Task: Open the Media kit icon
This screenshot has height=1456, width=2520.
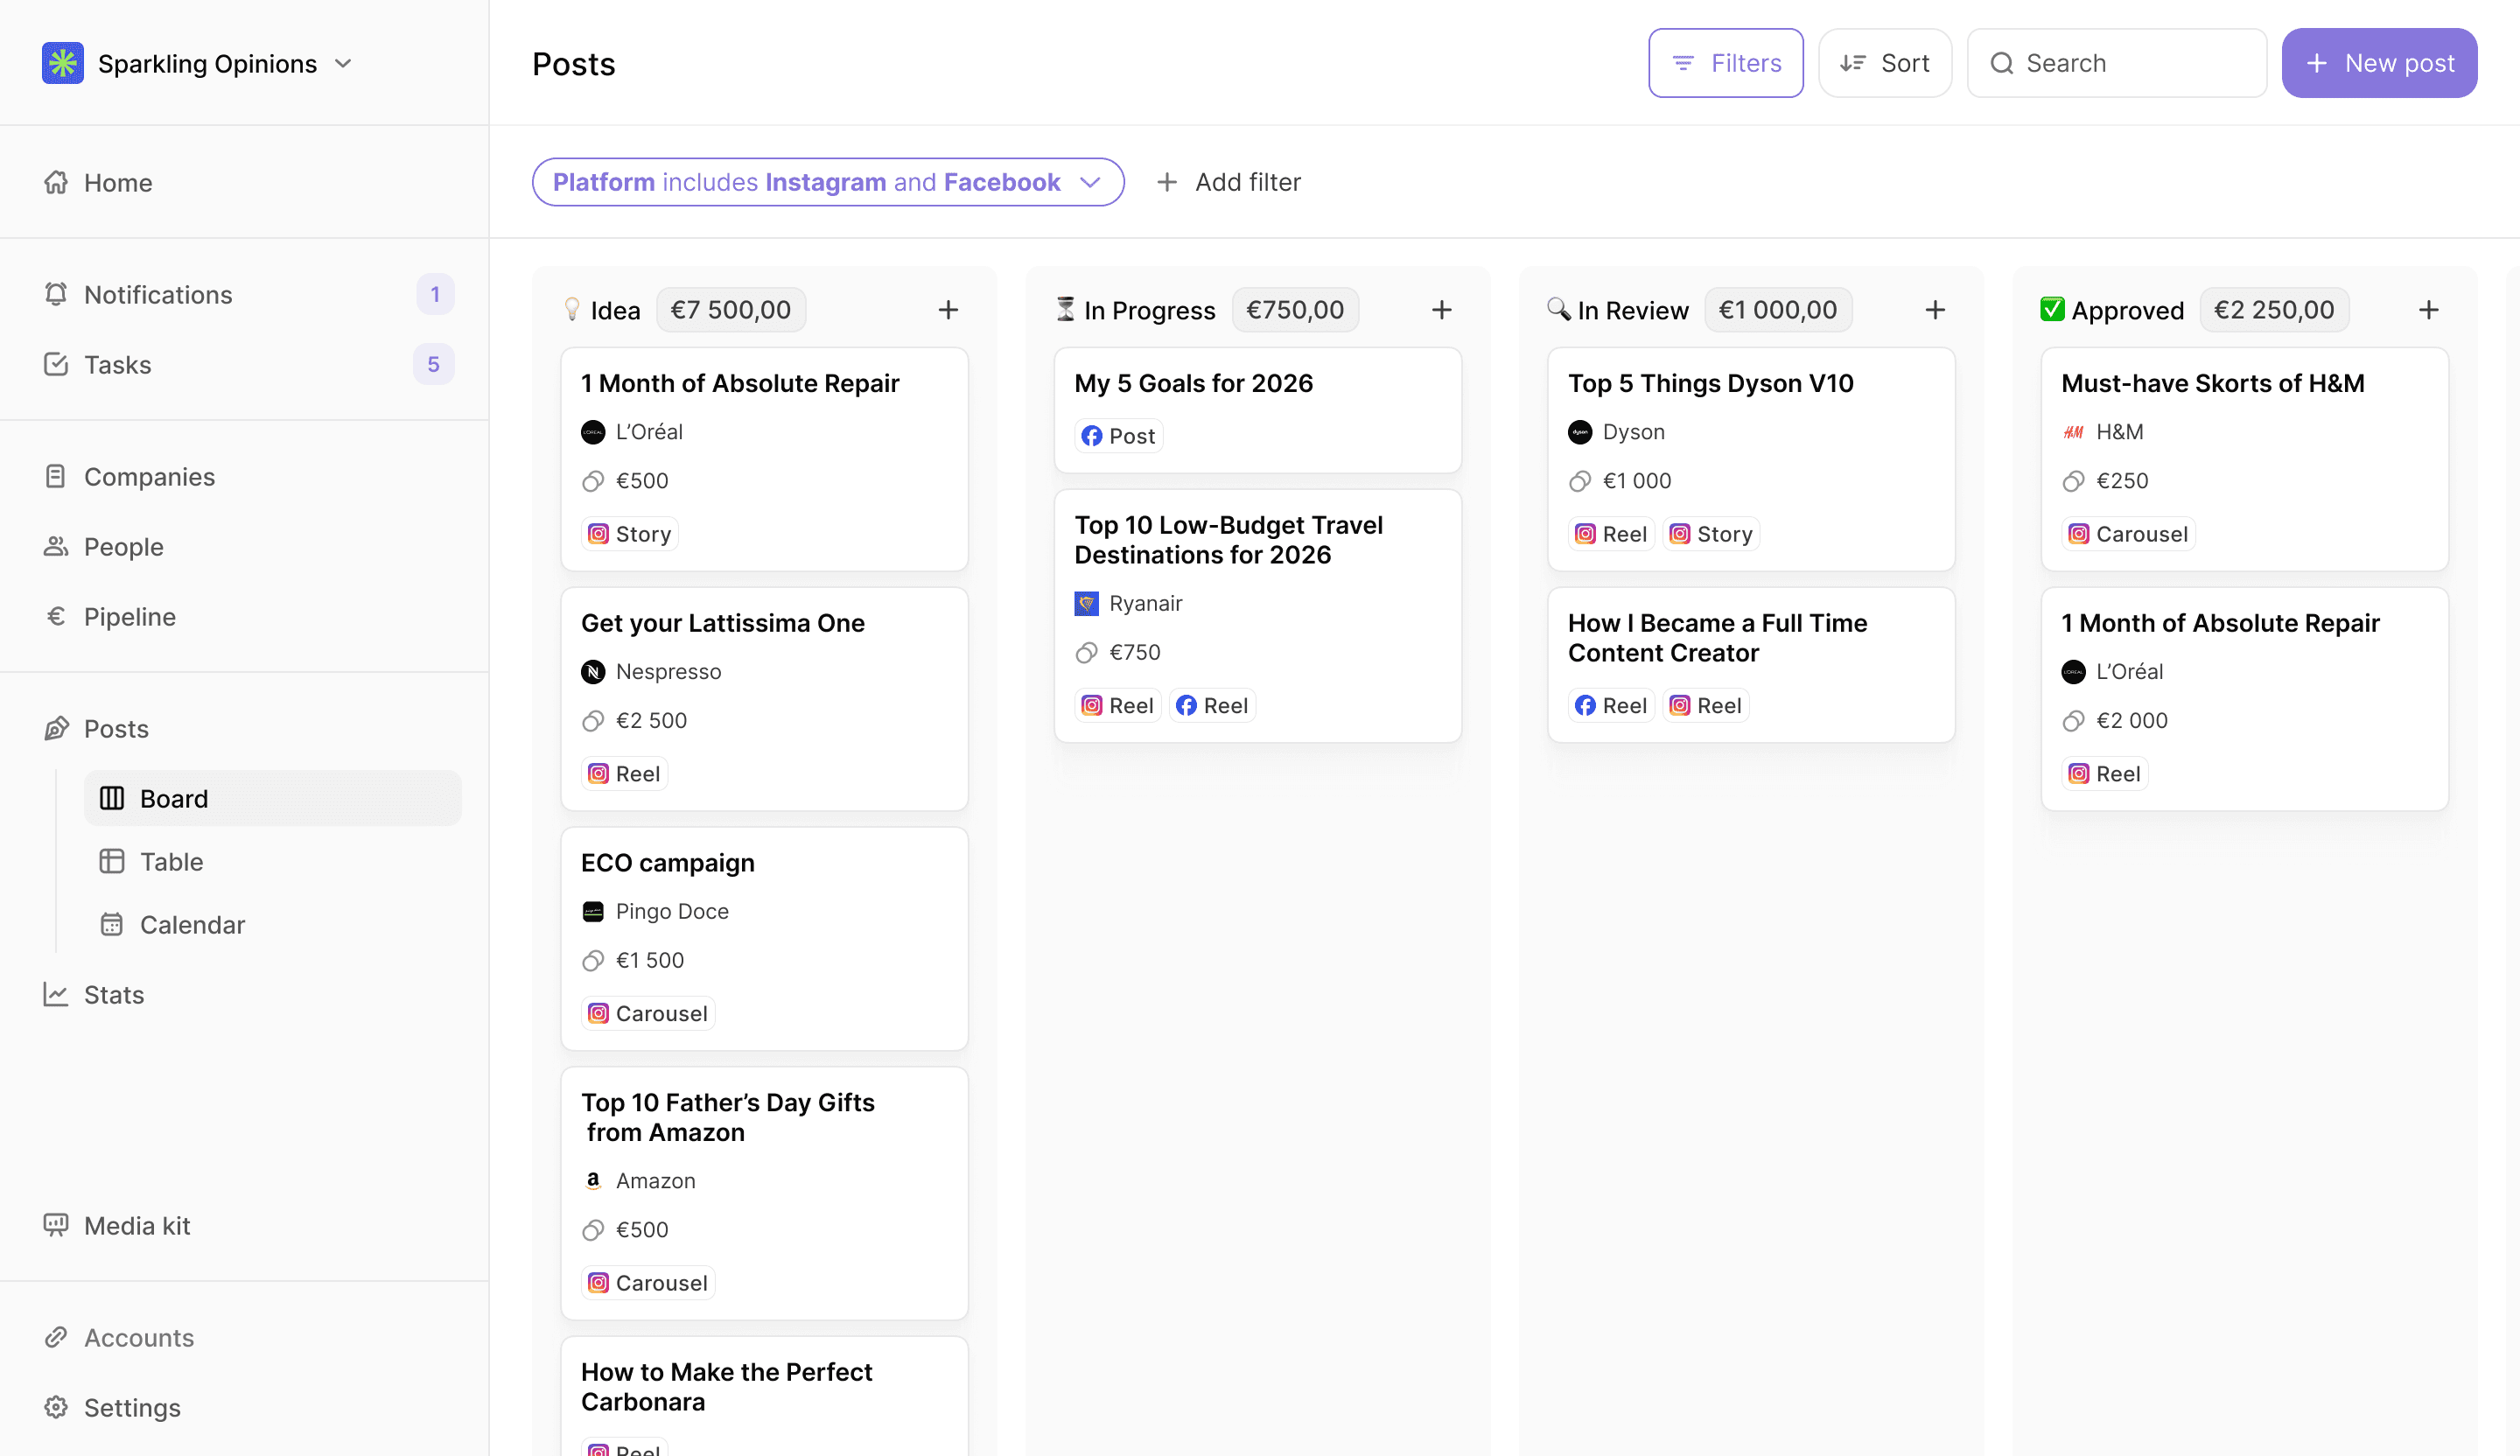Action: pyautogui.click(x=57, y=1224)
